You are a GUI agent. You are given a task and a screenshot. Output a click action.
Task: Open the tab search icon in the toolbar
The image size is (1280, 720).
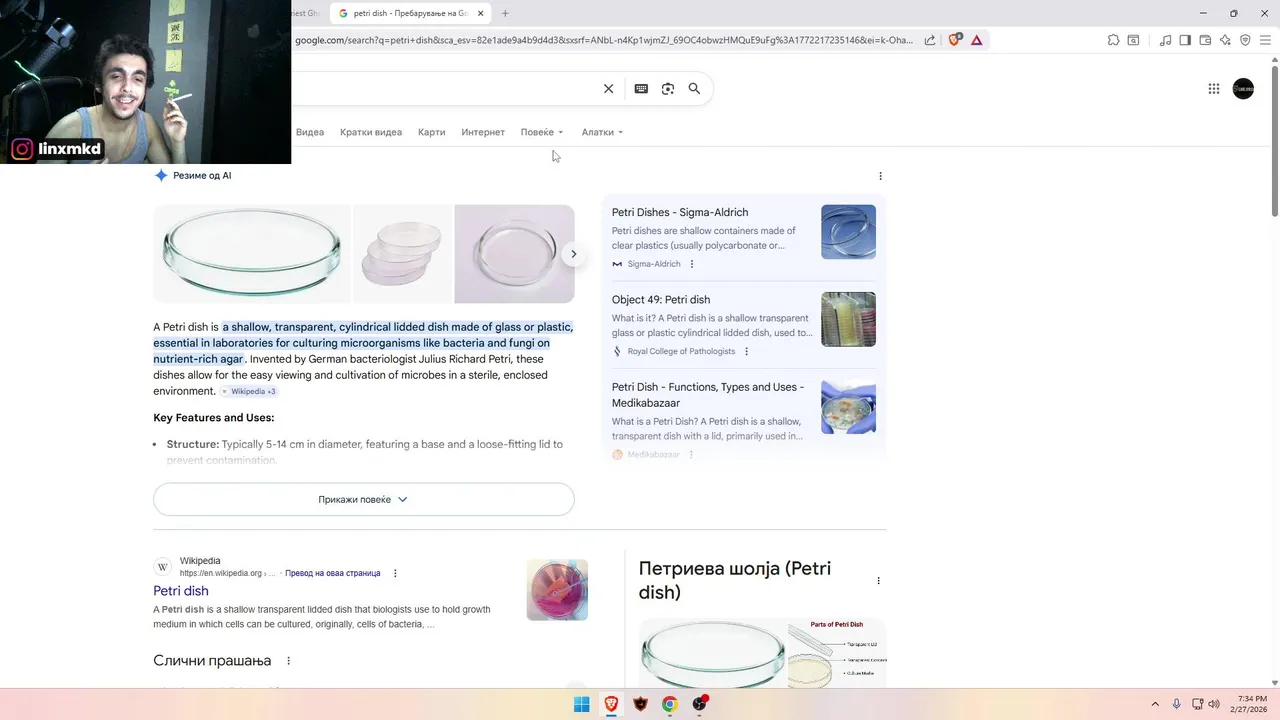pos(1133,40)
